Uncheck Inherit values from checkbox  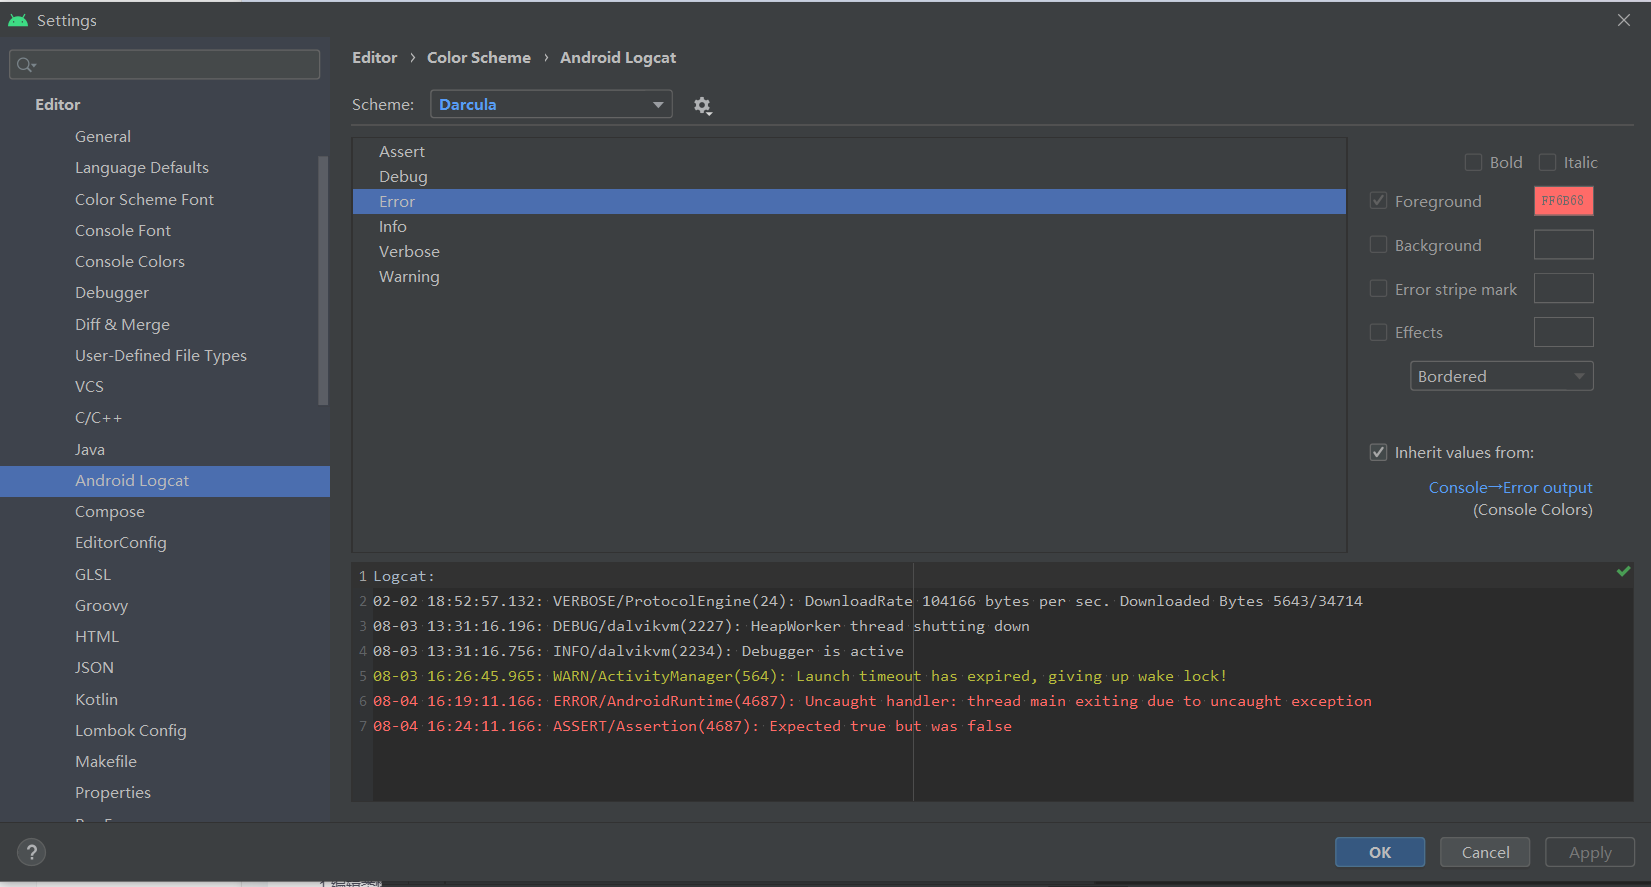1378,452
